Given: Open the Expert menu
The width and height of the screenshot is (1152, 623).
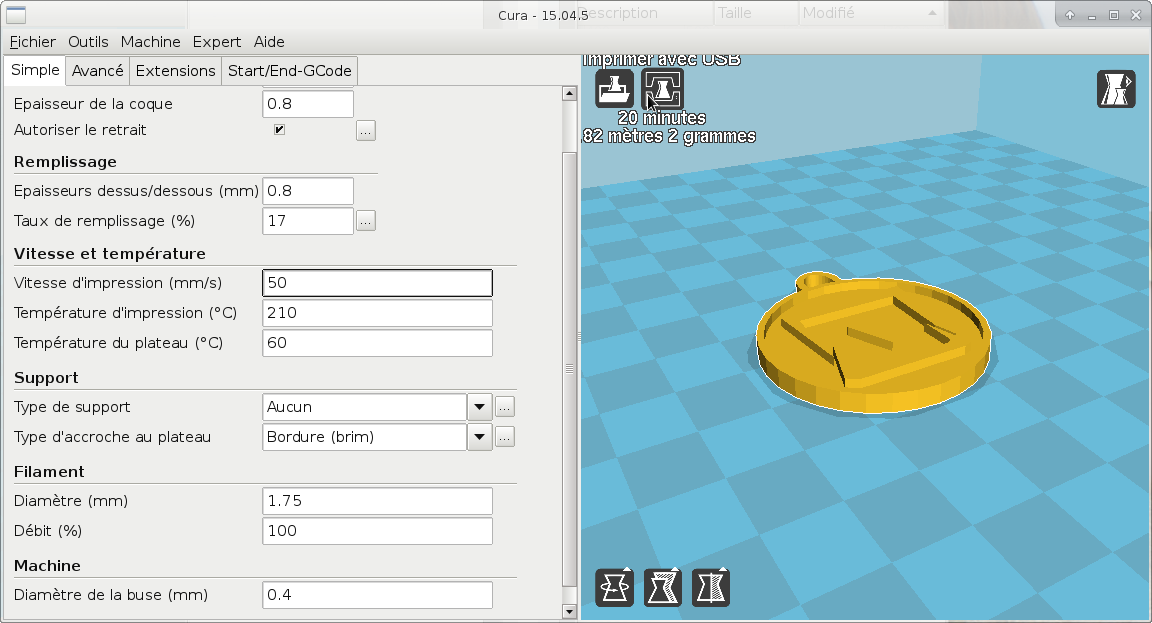Looking at the screenshot, I should coord(217,42).
